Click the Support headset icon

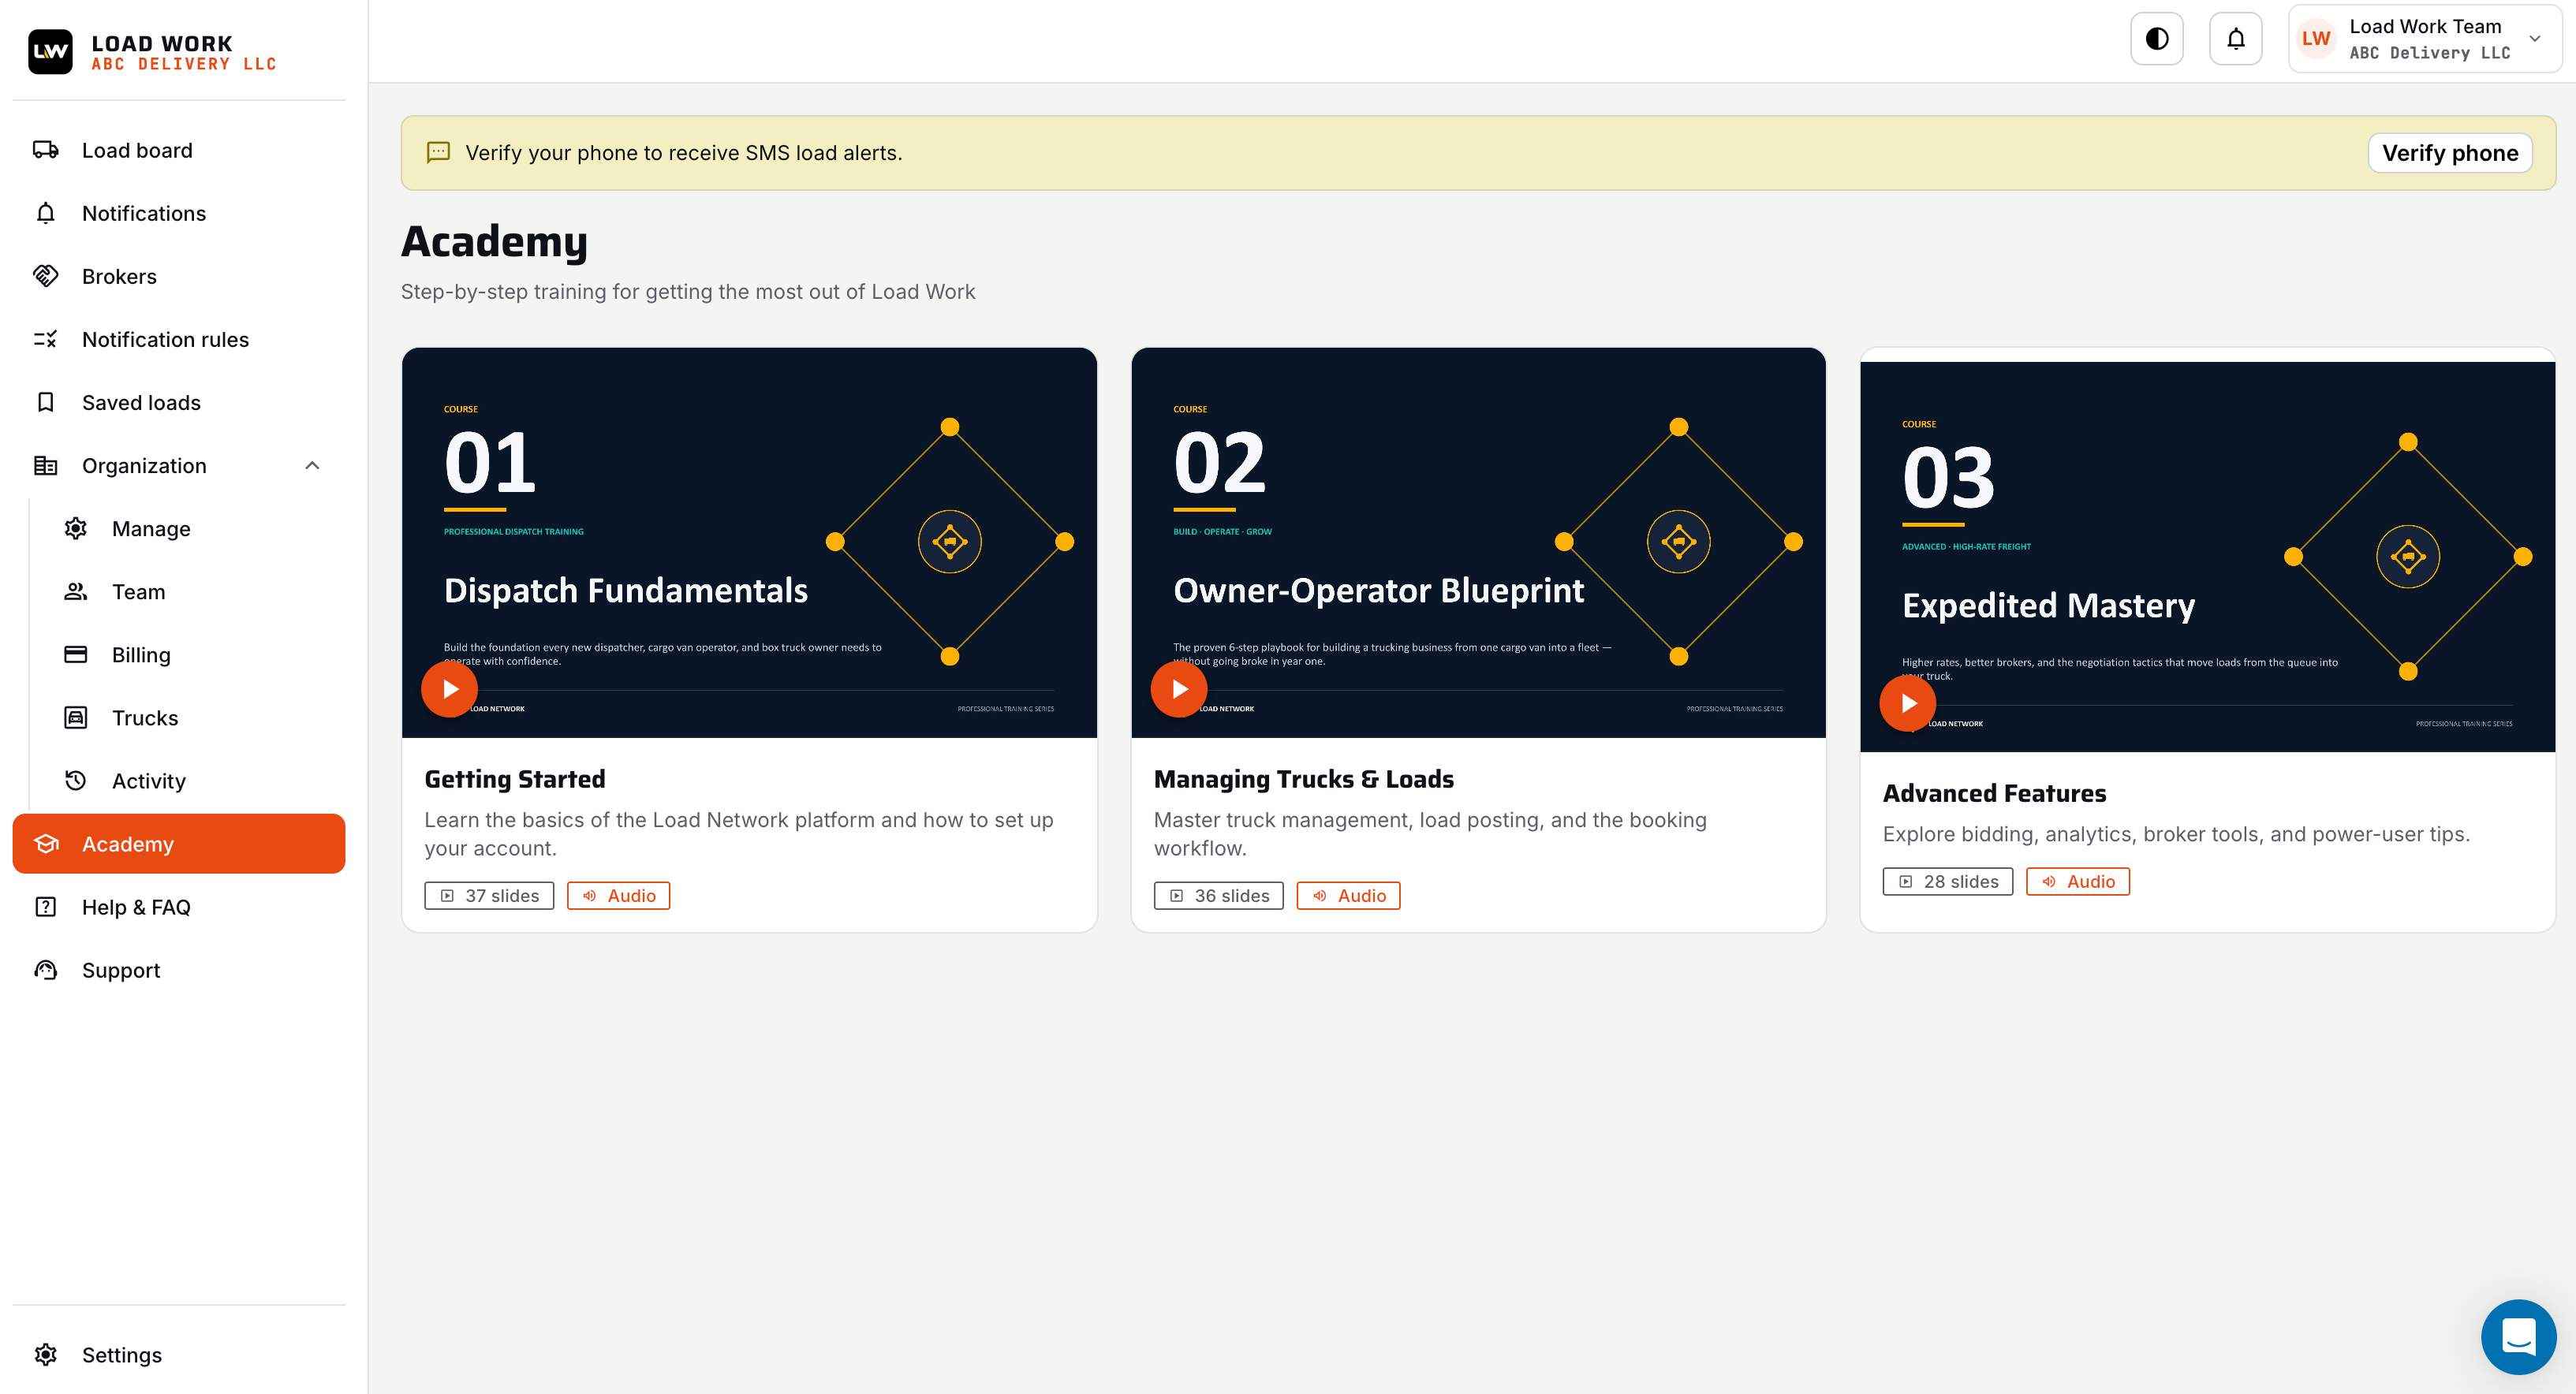pyautogui.click(x=46, y=969)
